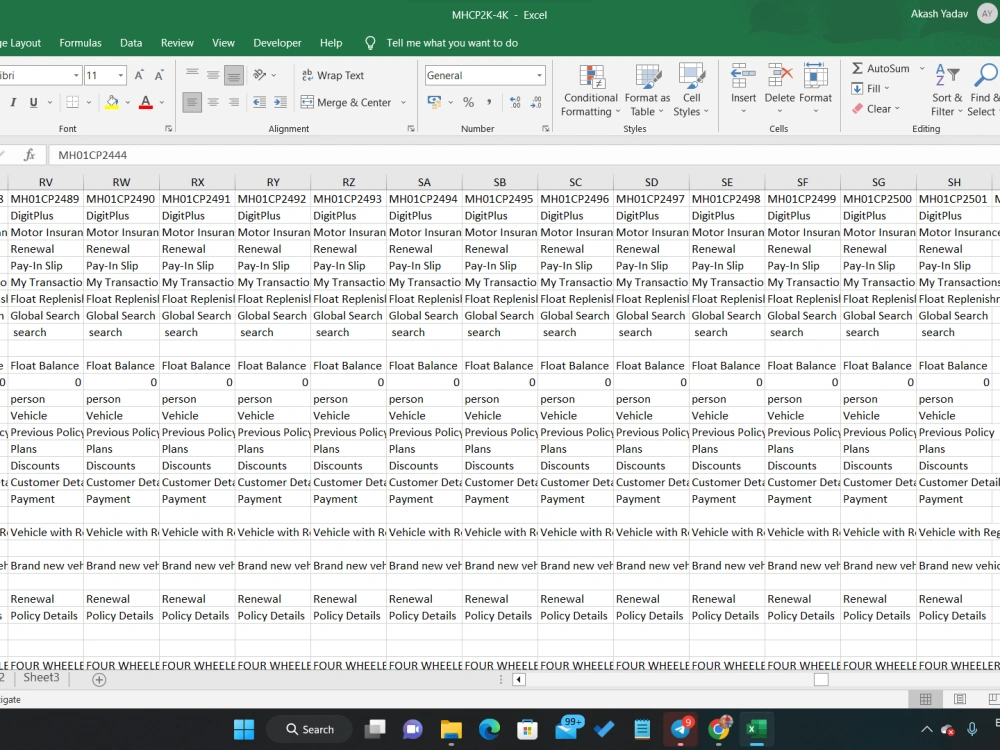Decrease the cell indent

pyautogui.click(x=259, y=102)
